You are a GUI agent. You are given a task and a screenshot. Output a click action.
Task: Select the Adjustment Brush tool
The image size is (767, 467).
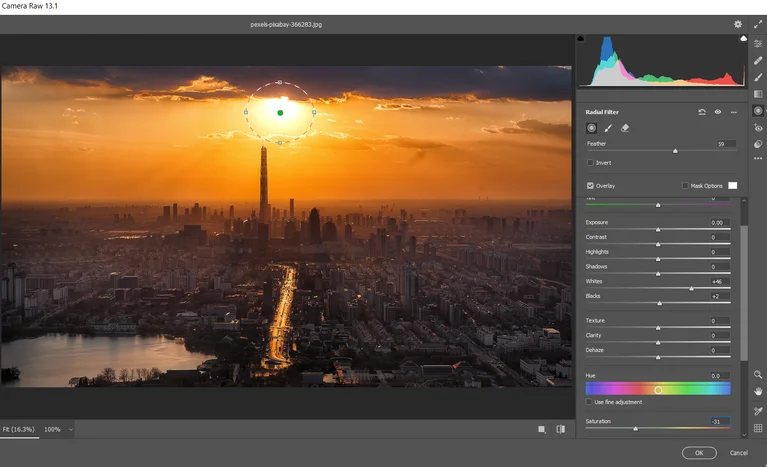[x=758, y=77]
